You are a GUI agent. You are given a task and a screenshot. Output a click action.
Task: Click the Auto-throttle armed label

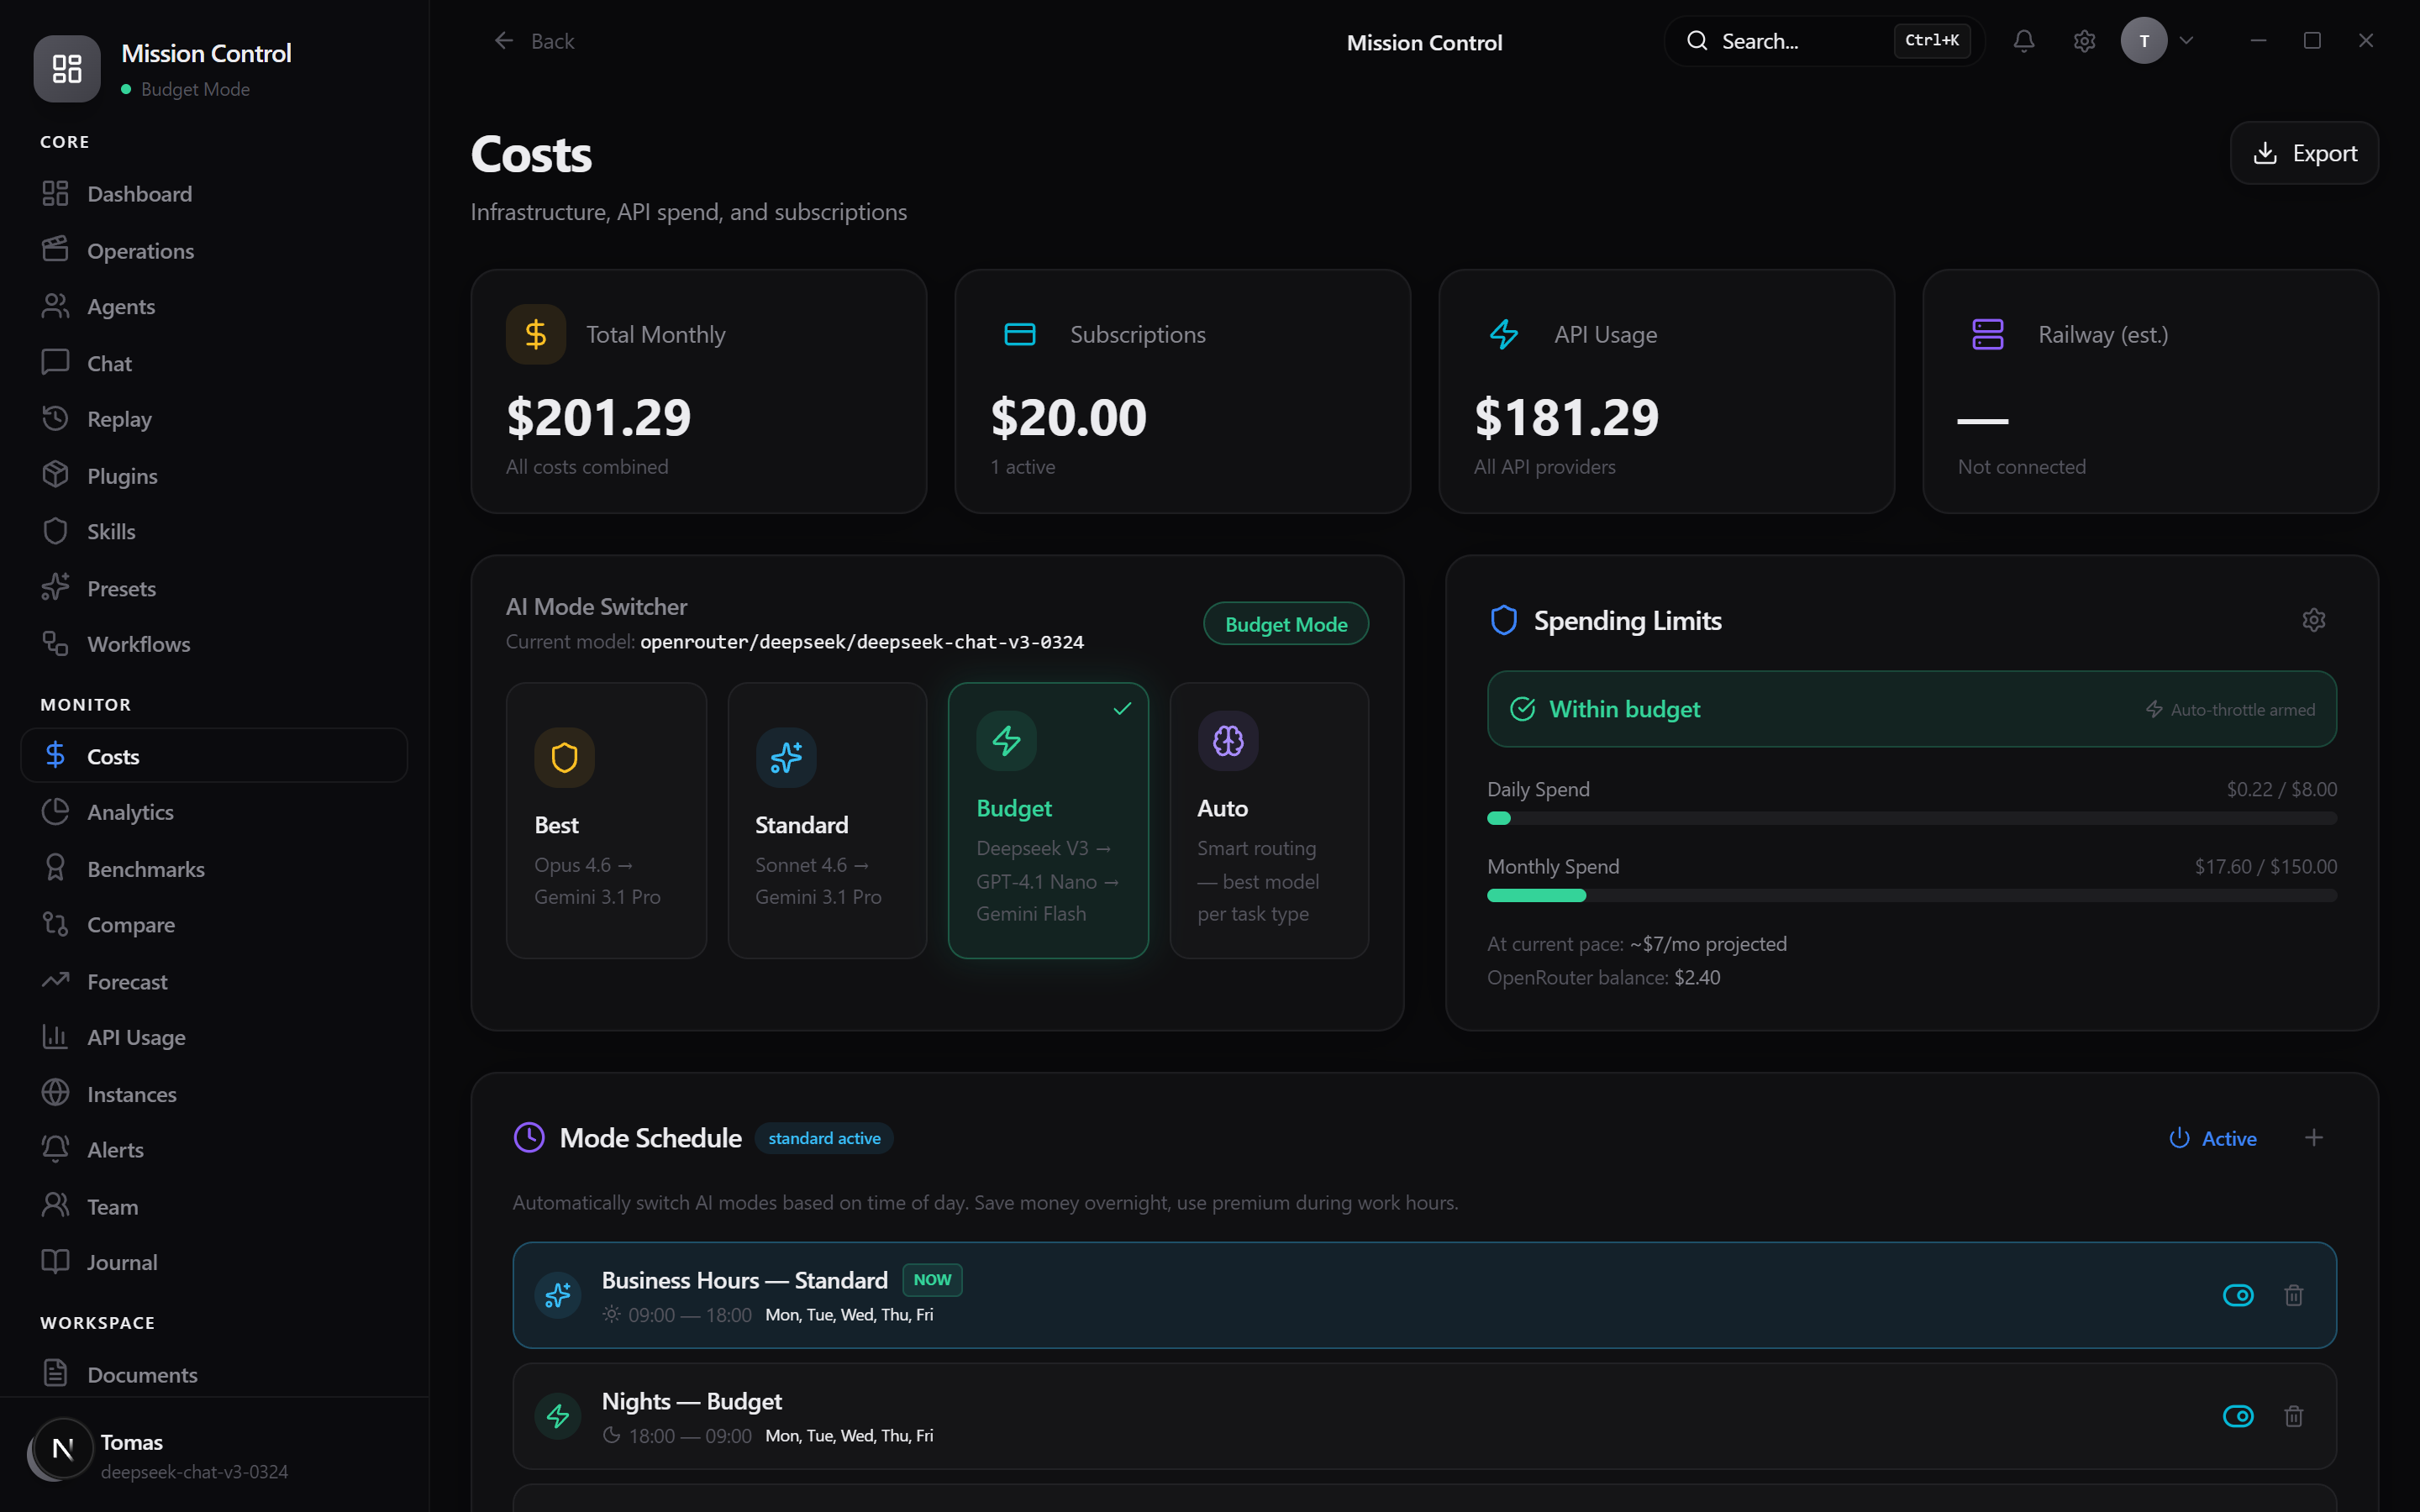(2230, 709)
